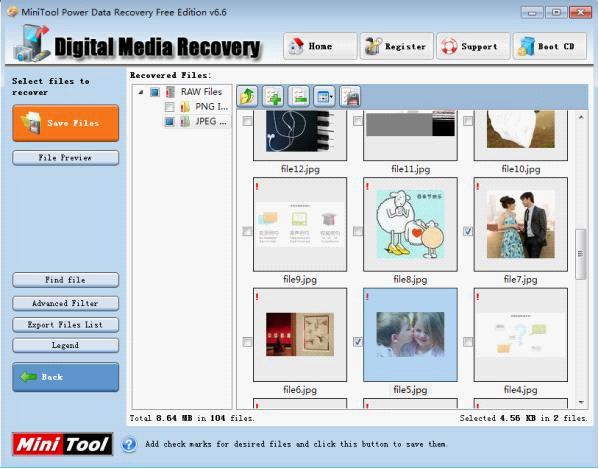599x469 pixels.
Task: Click the Total 8.64 MB status text
Action: [191, 418]
